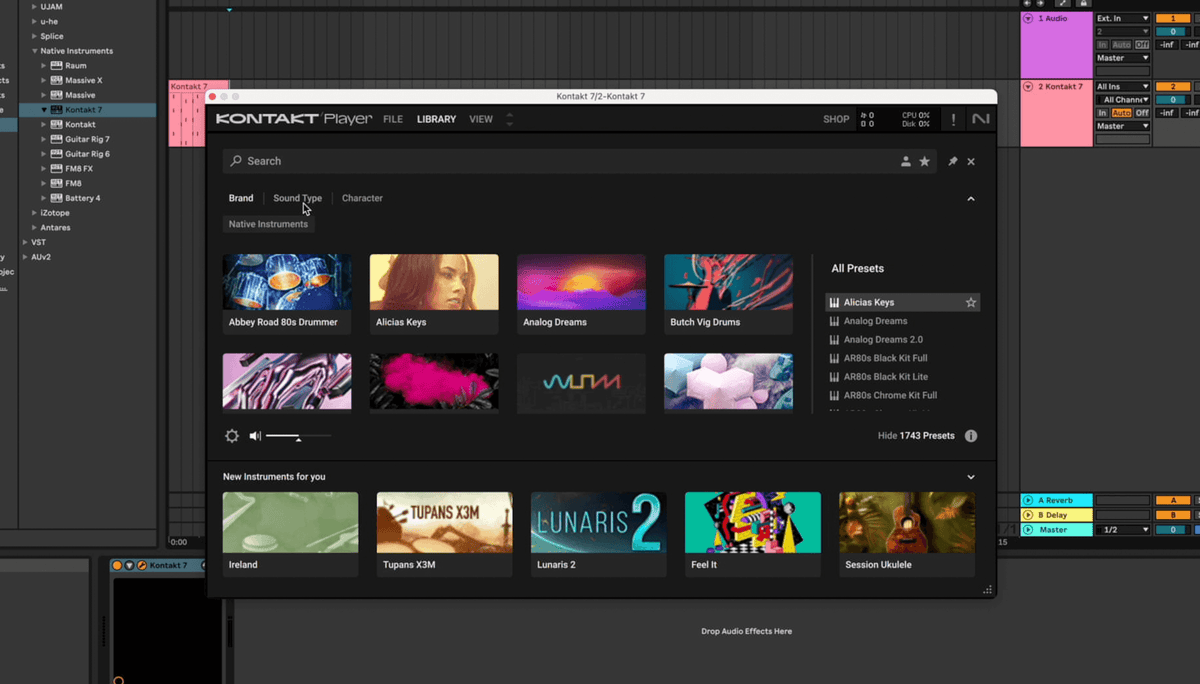Expand the iZotope plugin folder
The image size is (1200, 684).
pyautogui.click(x=35, y=213)
